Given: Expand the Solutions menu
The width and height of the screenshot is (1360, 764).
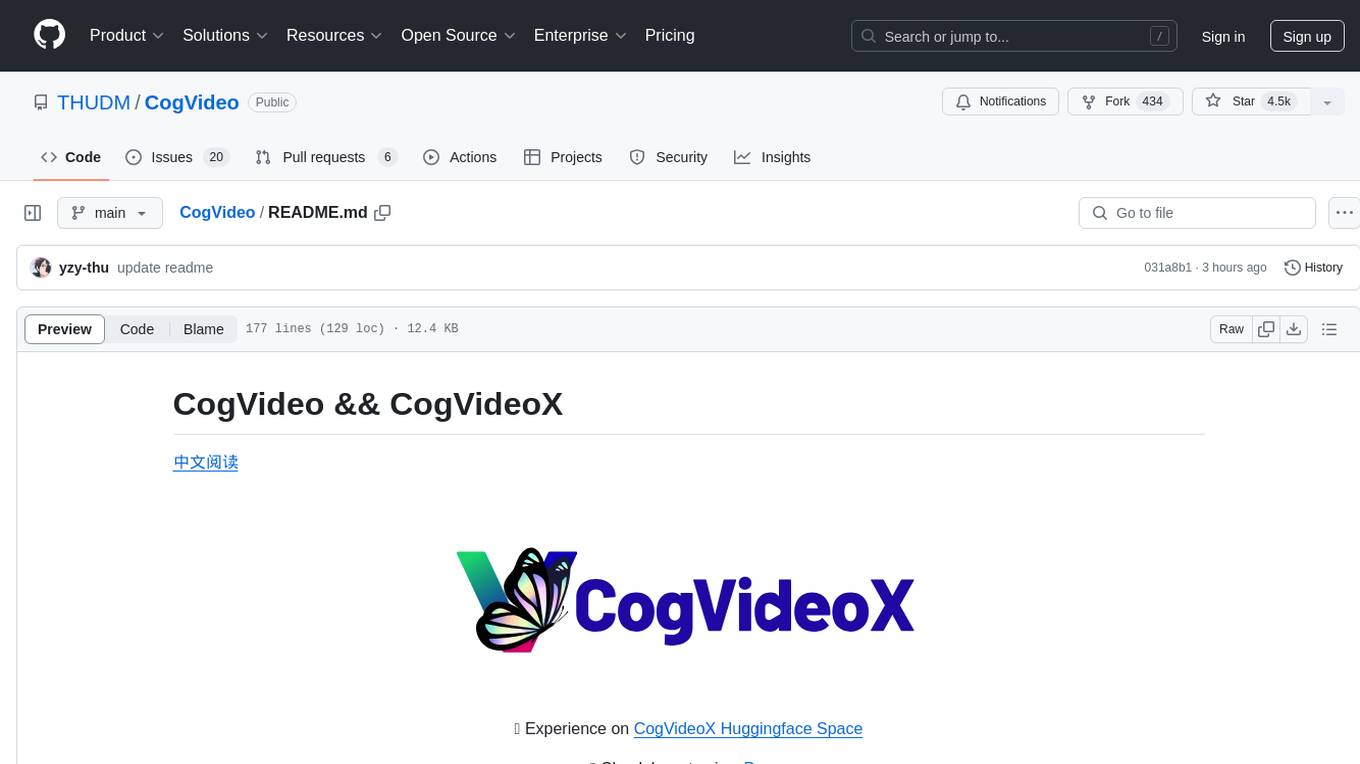Looking at the screenshot, I should (225, 35).
